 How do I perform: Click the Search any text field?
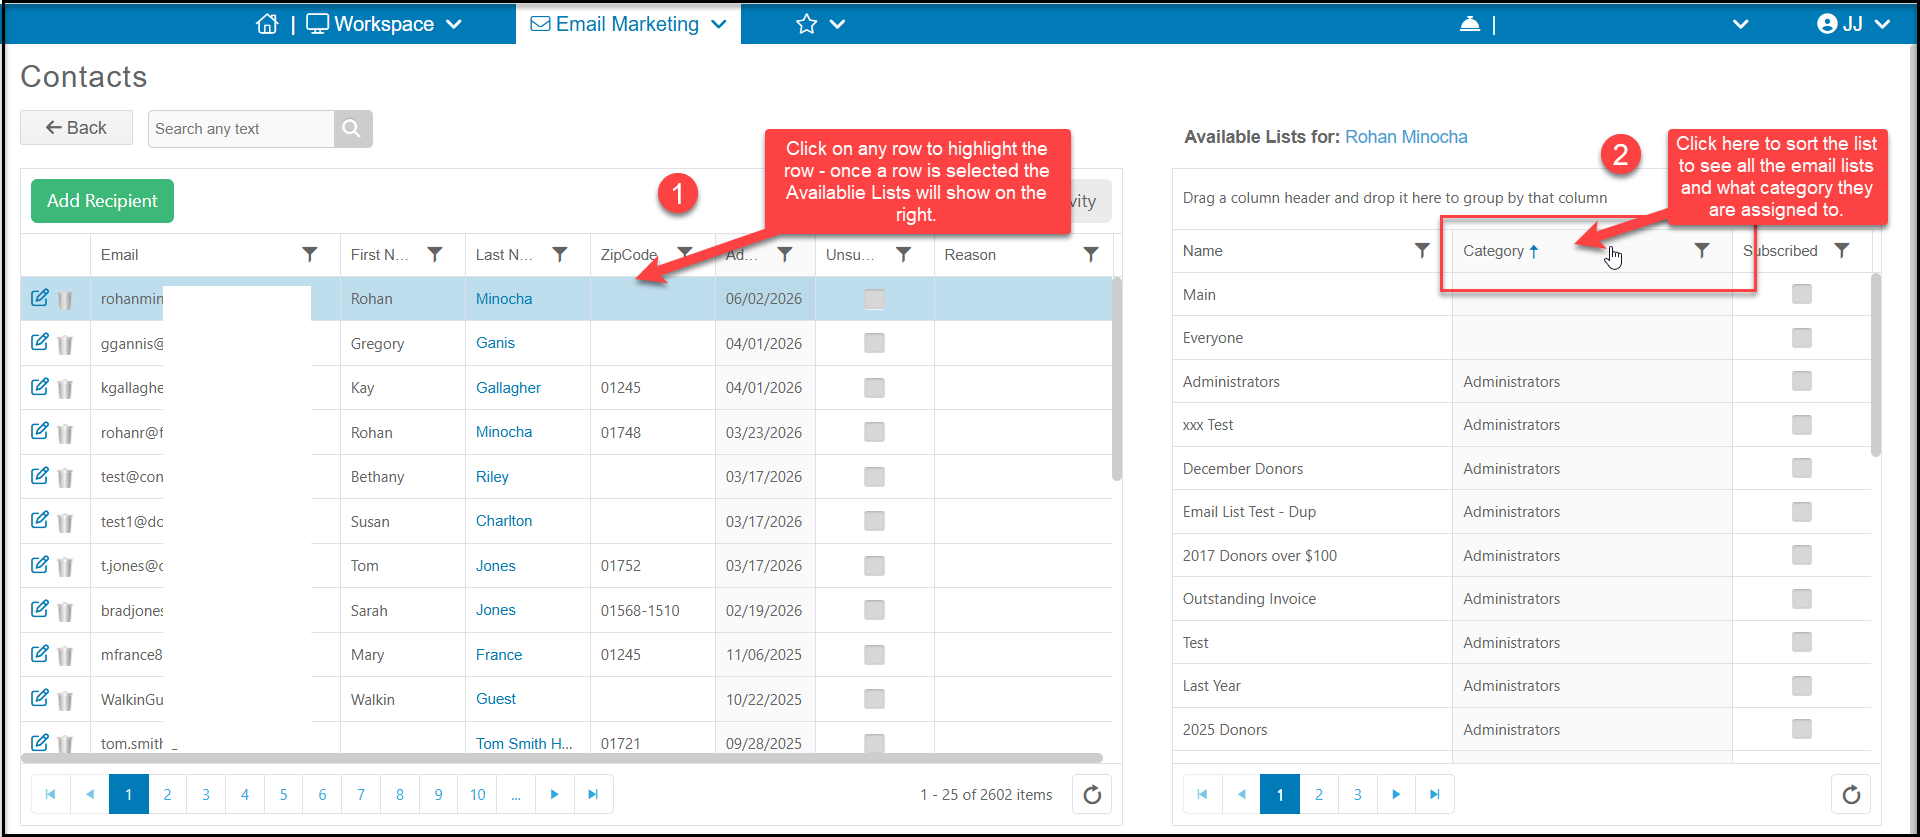[x=241, y=129]
